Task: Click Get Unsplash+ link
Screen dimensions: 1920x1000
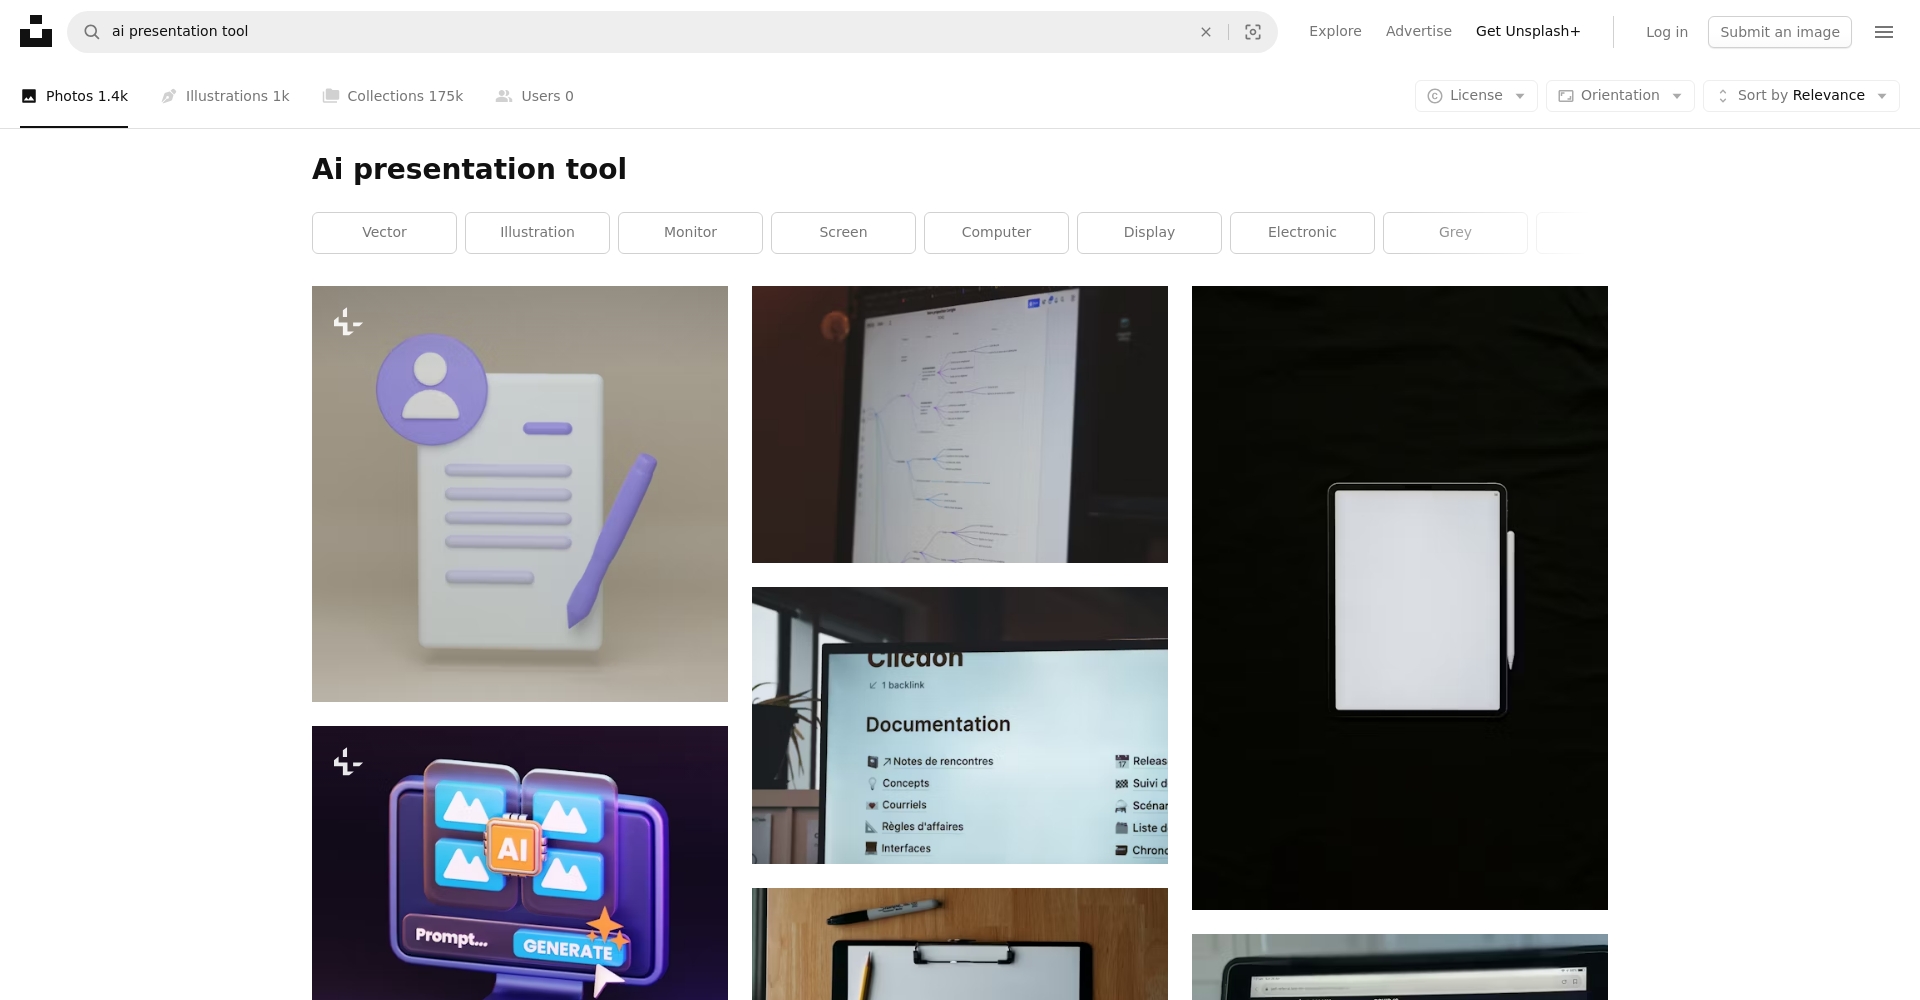Action: pos(1528,31)
